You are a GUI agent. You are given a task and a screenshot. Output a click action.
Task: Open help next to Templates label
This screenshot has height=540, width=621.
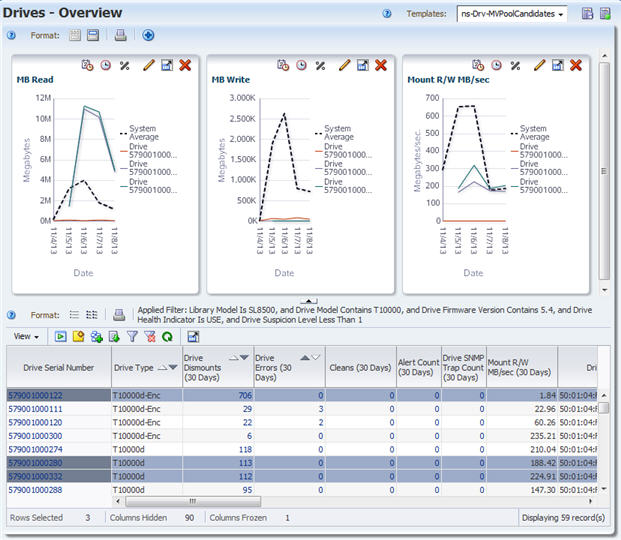(x=387, y=14)
